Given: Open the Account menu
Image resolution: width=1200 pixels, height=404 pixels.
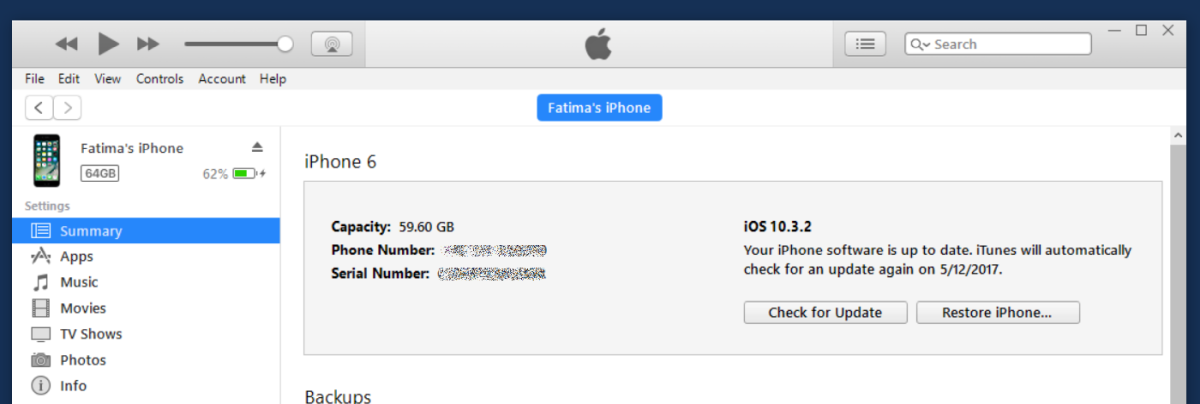Looking at the screenshot, I should click(222, 79).
